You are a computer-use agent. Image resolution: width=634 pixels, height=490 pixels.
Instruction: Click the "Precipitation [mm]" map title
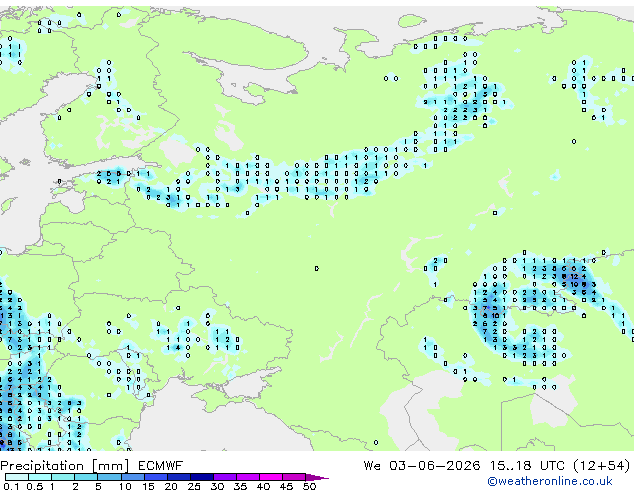(65, 466)
